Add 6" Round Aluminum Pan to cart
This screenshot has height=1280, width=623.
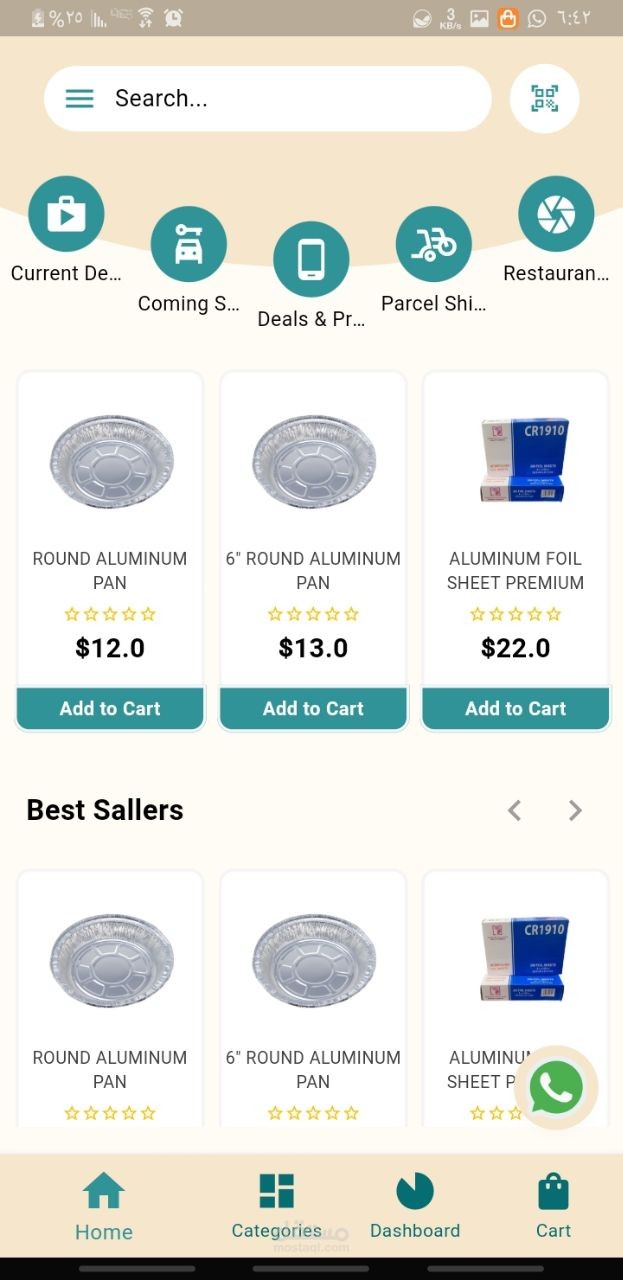(x=313, y=708)
